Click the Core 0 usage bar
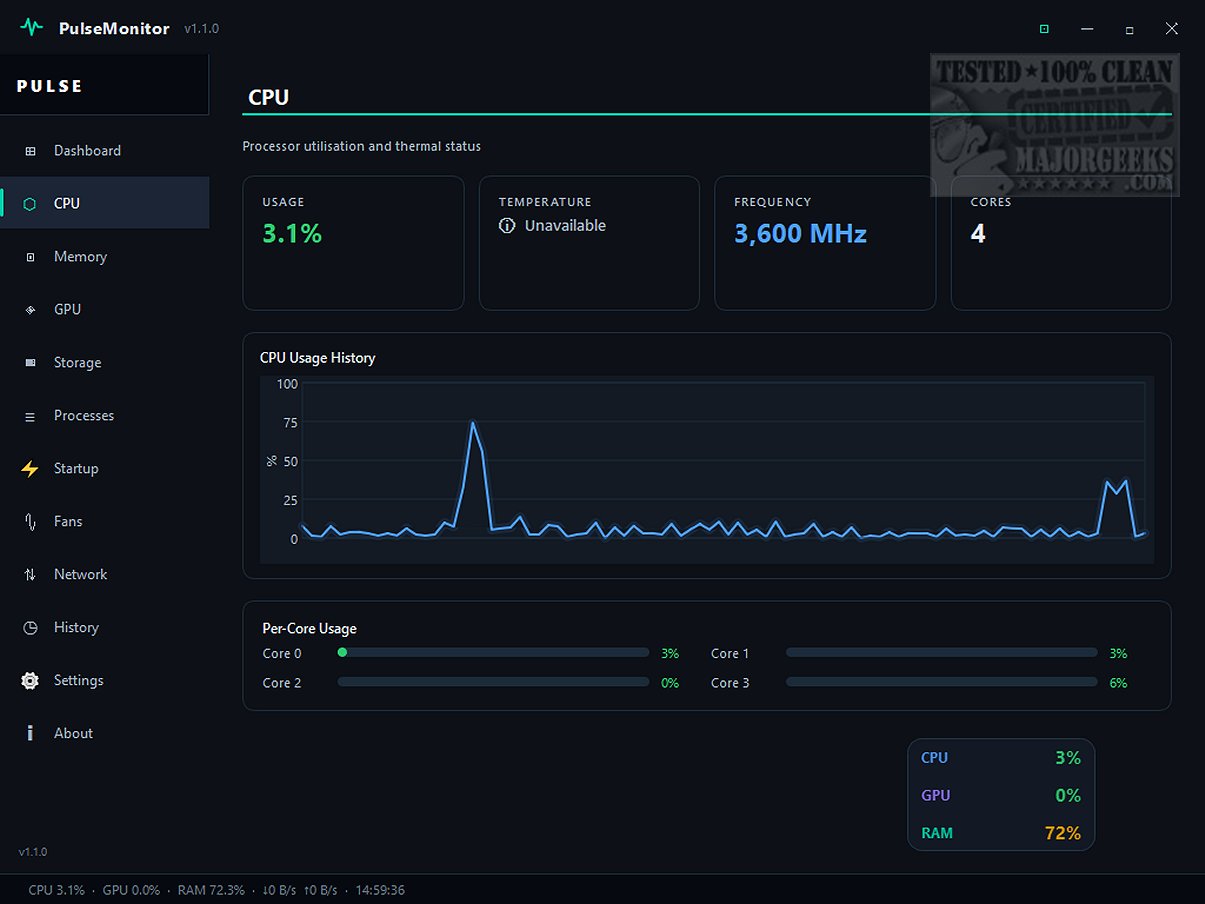 click(x=493, y=653)
